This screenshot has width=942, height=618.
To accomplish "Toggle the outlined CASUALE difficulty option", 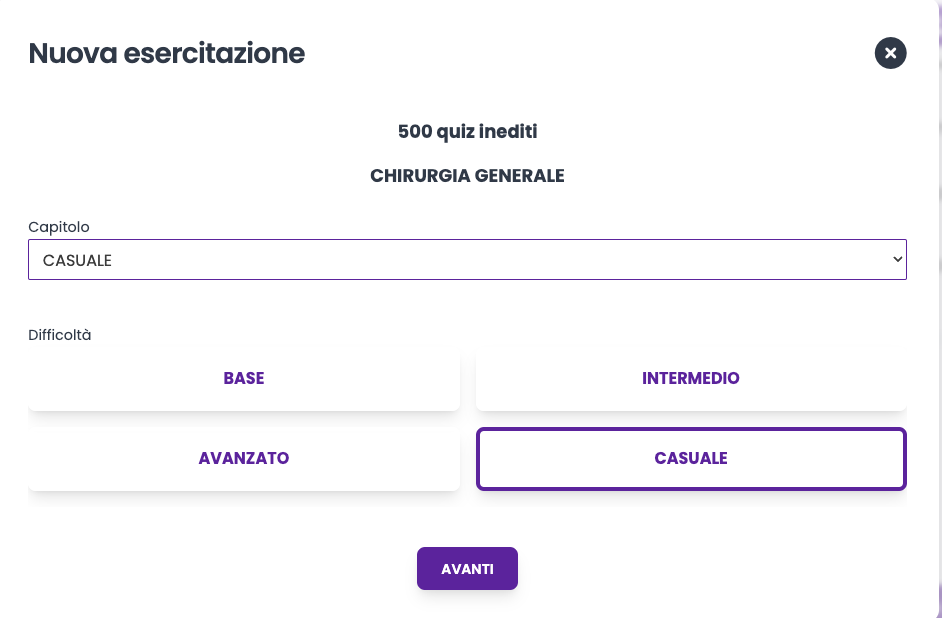I will tap(691, 459).
